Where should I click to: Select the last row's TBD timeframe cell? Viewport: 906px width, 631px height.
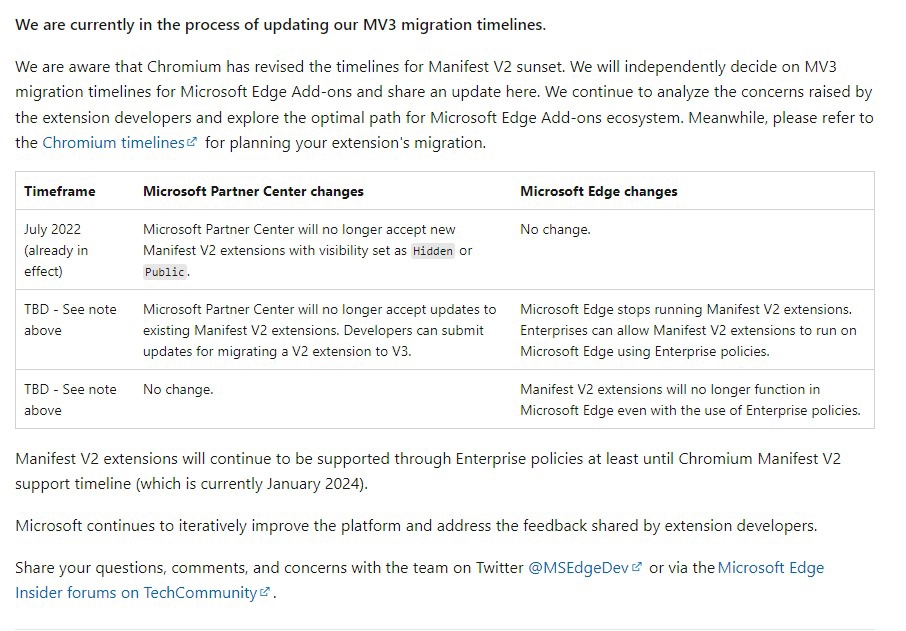coord(70,399)
